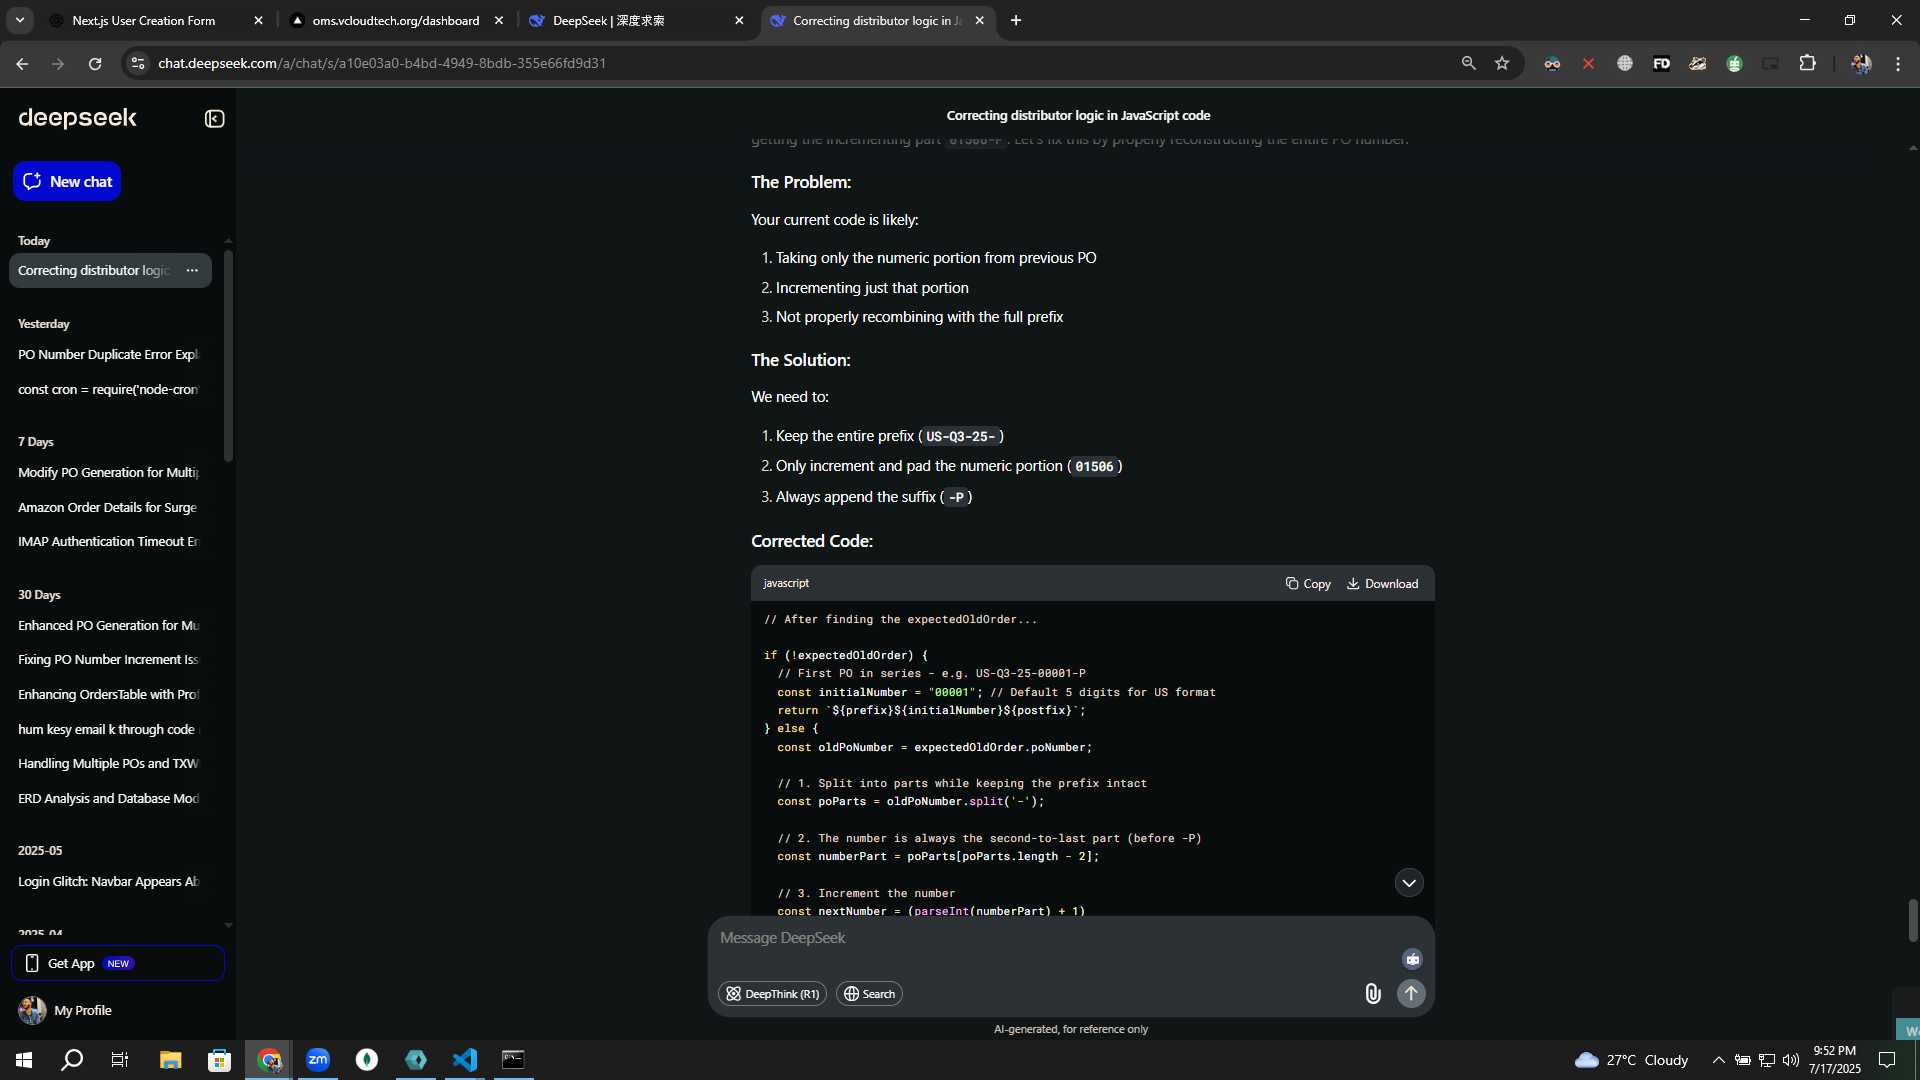Open const cron = require chat
The height and width of the screenshot is (1080, 1920).
point(108,389)
